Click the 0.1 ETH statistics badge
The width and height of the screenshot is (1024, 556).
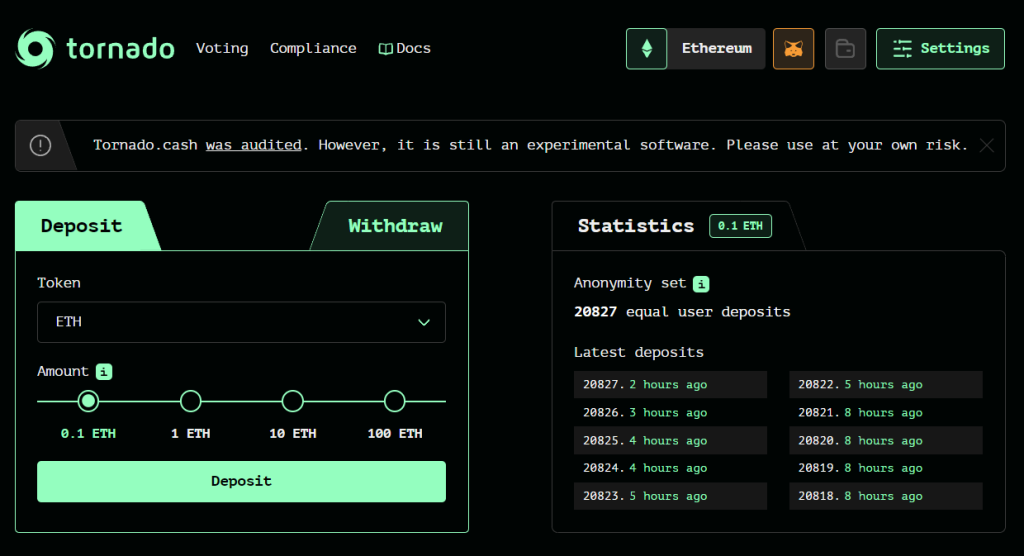tap(741, 226)
